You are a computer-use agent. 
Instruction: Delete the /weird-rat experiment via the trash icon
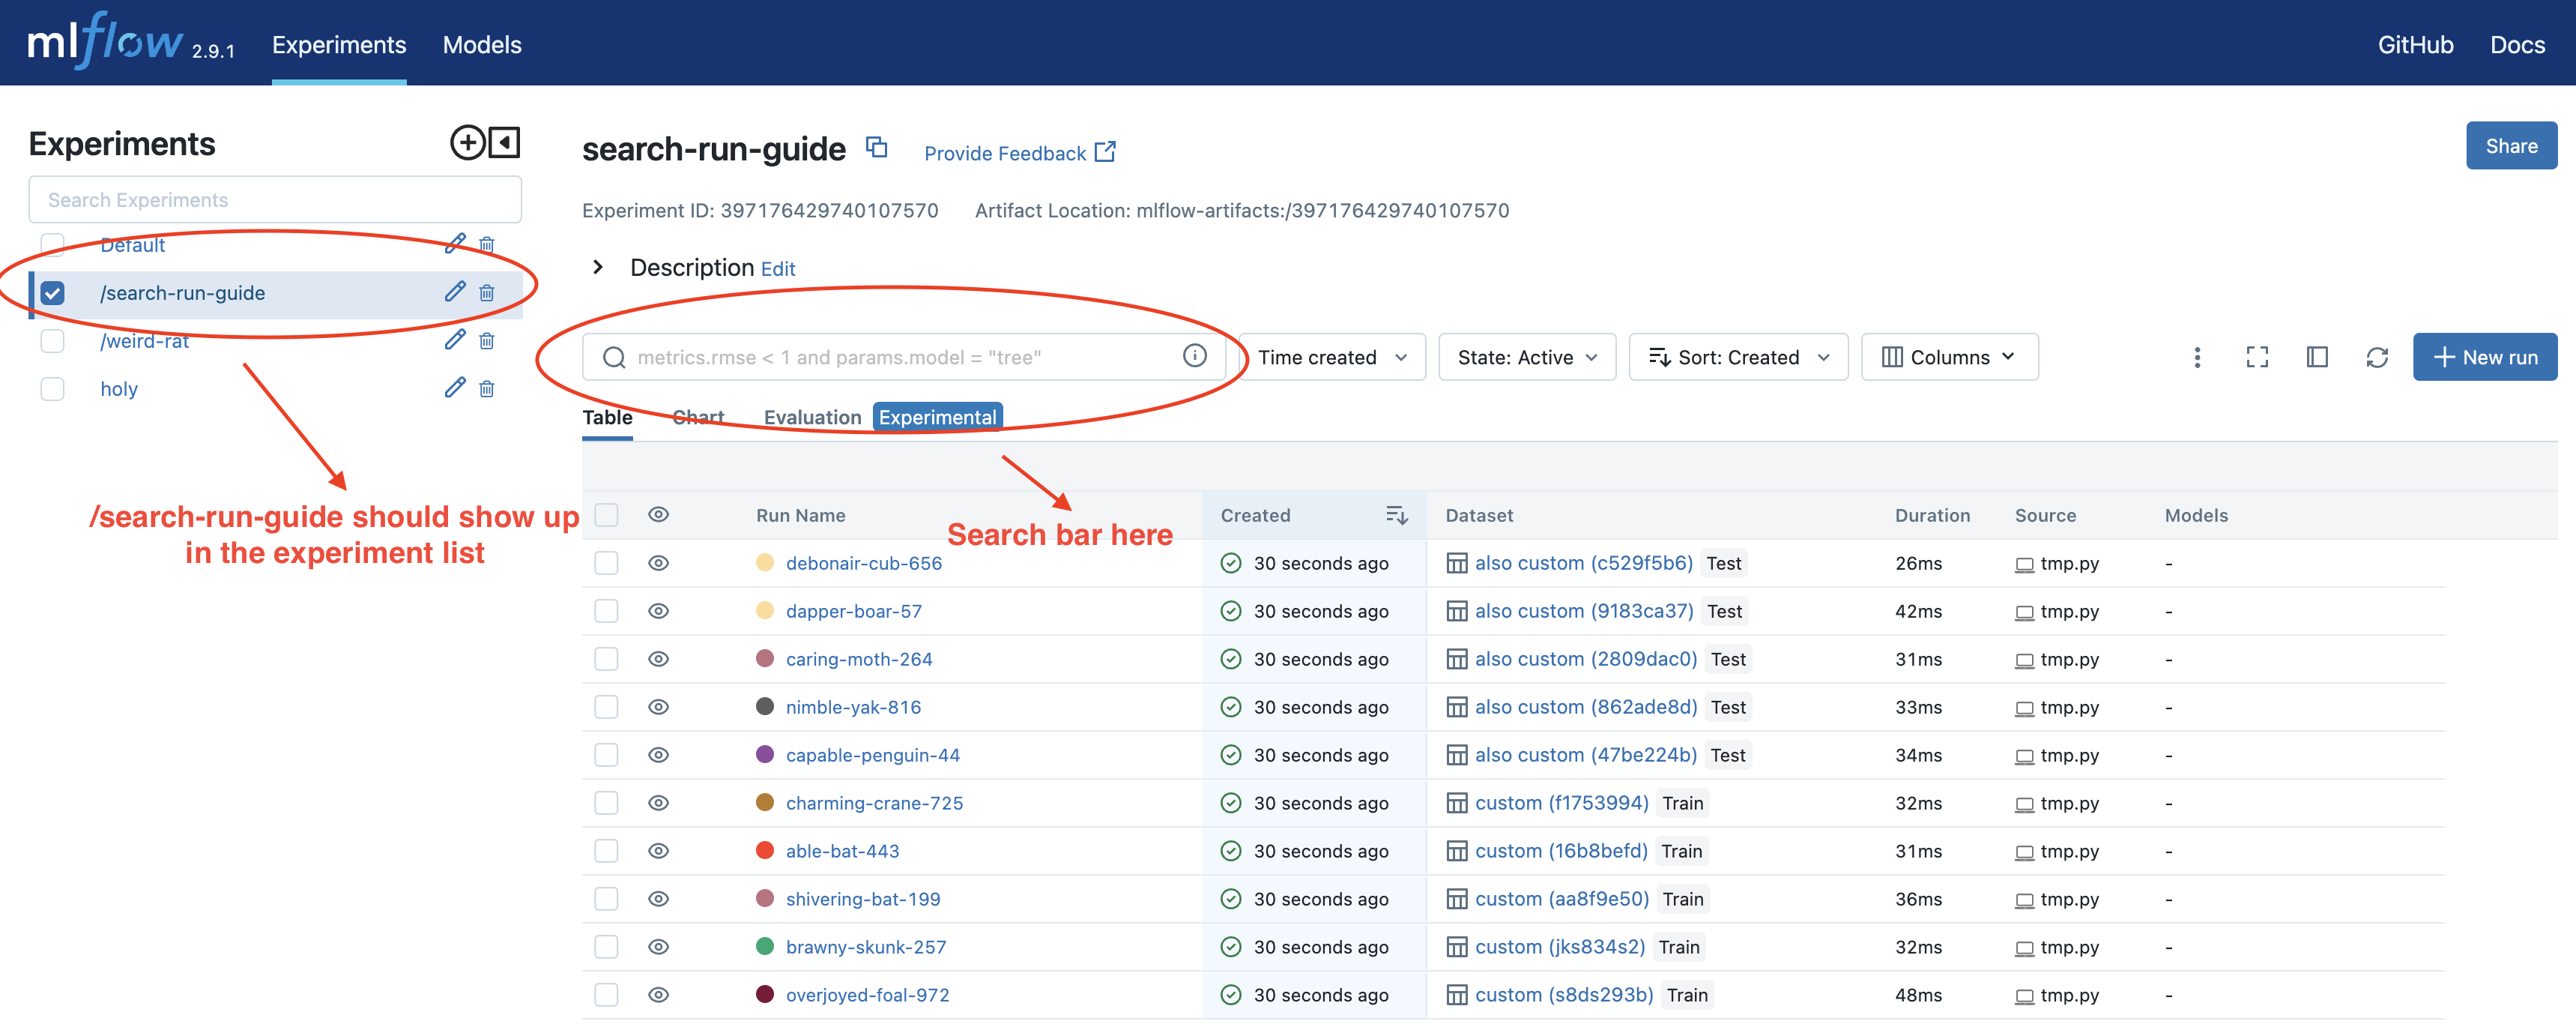pos(487,341)
